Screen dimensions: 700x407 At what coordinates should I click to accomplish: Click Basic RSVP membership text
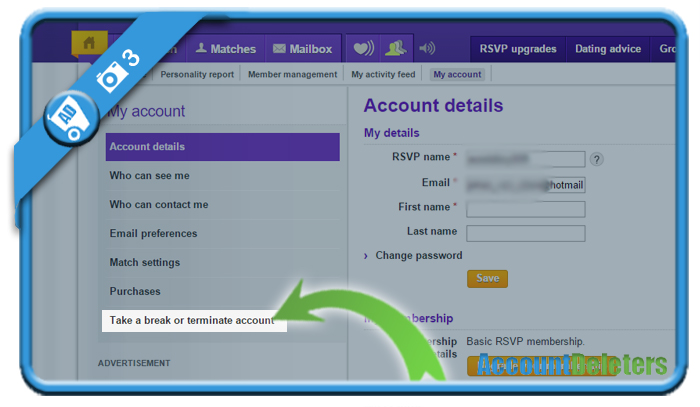(525, 341)
